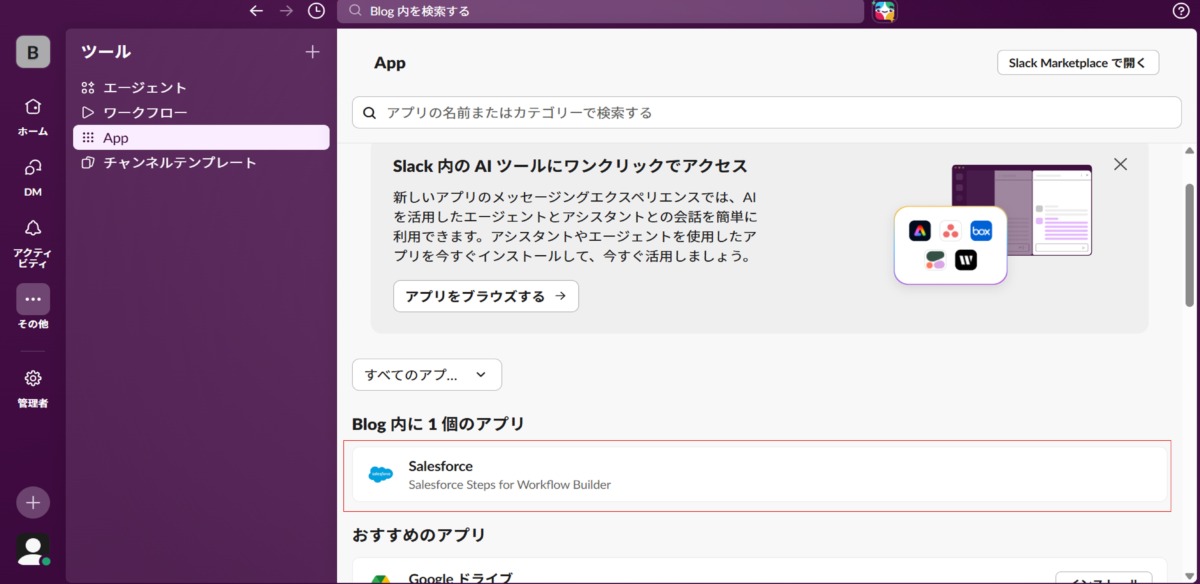Viewport: 1200px width, 584px height.
Task: Click the ツール panel heading
Action: pos(106,52)
